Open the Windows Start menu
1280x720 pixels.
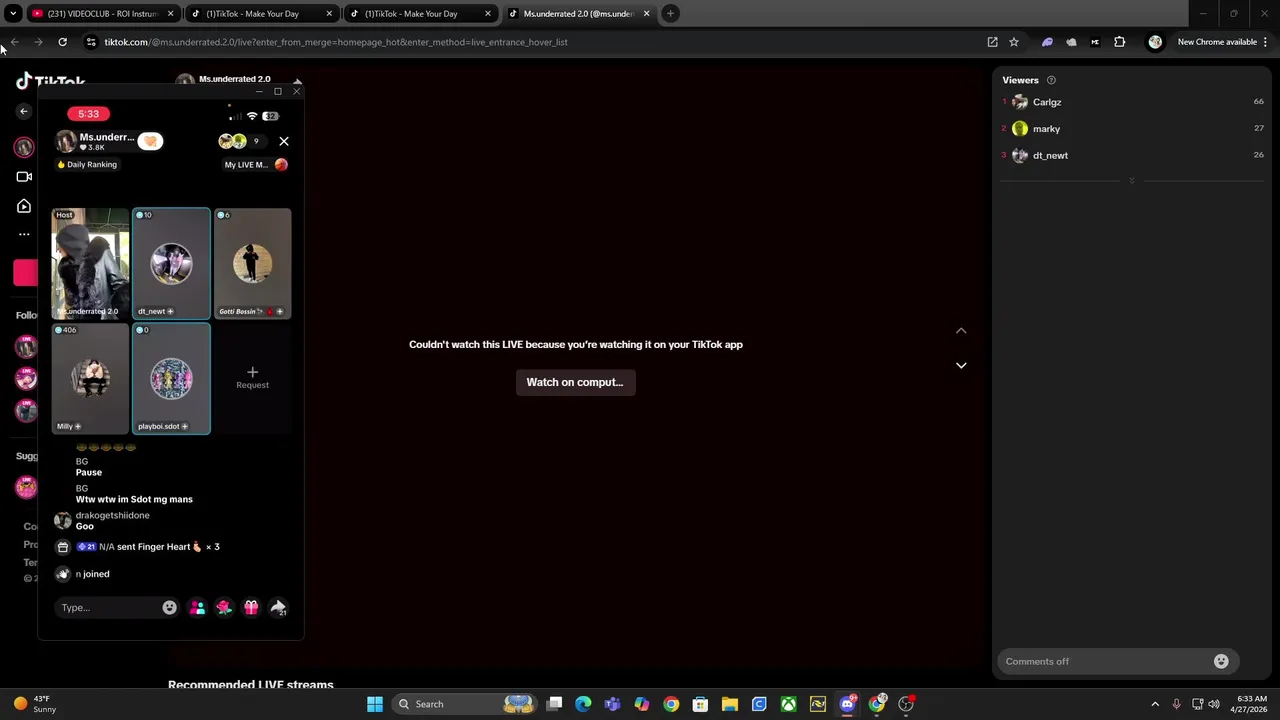coord(375,704)
